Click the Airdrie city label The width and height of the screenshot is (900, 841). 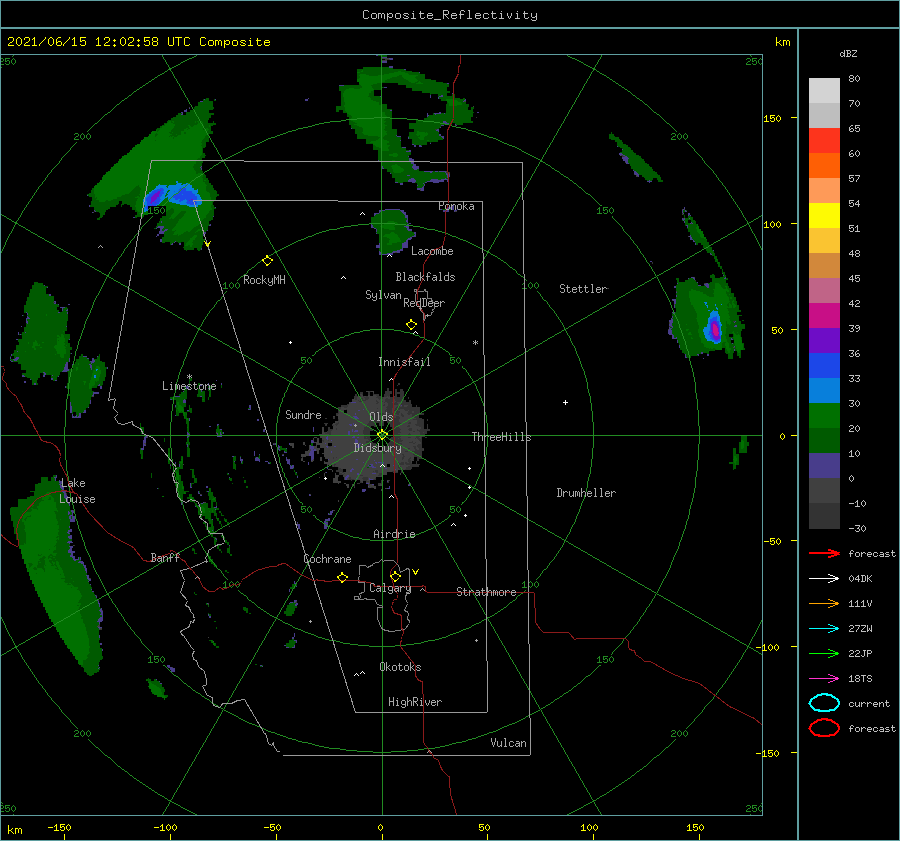(x=394, y=534)
